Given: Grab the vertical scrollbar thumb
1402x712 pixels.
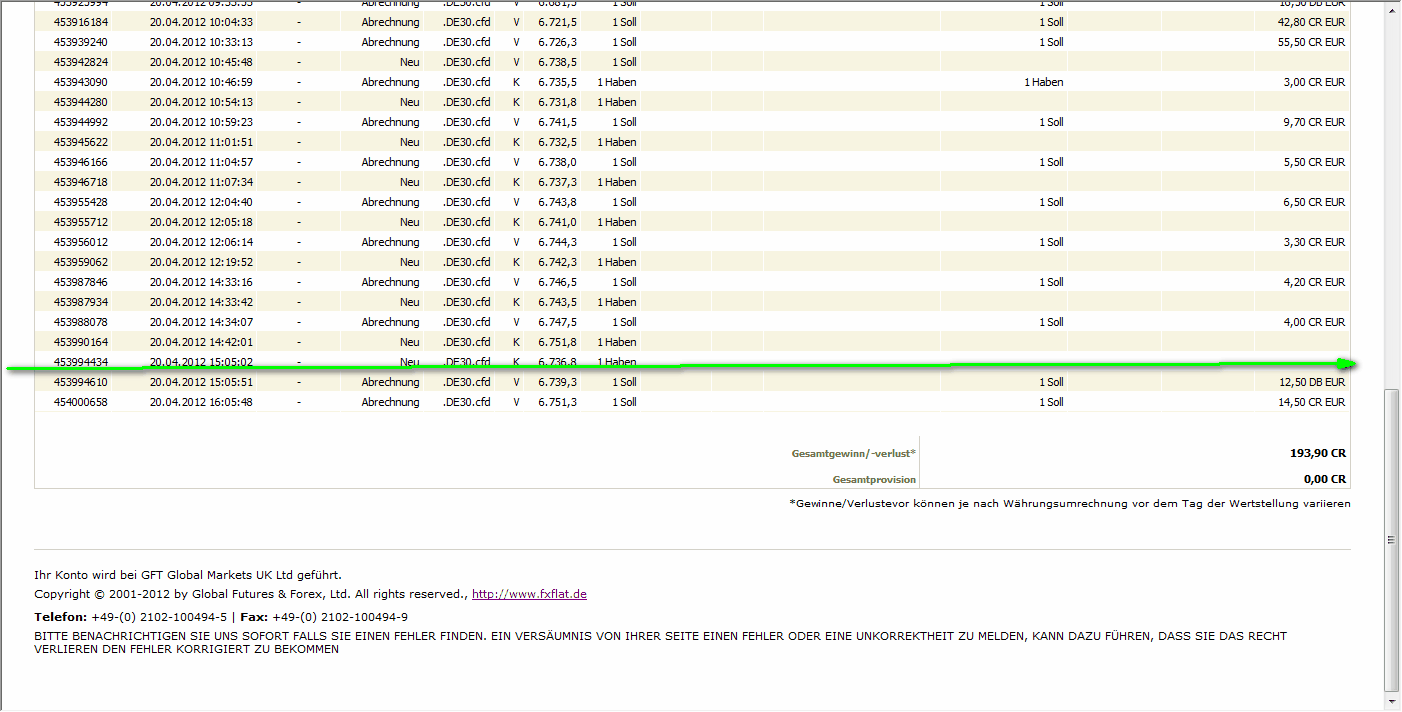Looking at the screenshot, I should (1390, 540).
